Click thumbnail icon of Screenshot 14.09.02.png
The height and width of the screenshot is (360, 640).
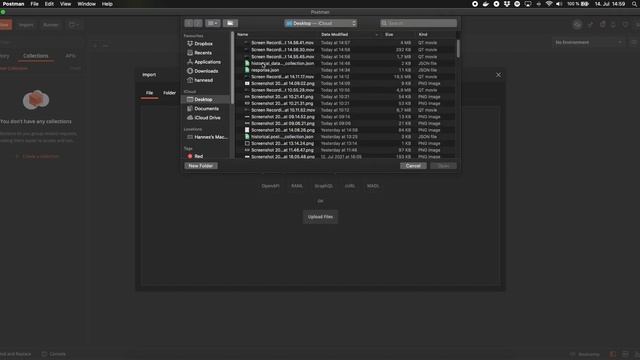[247, 83]
